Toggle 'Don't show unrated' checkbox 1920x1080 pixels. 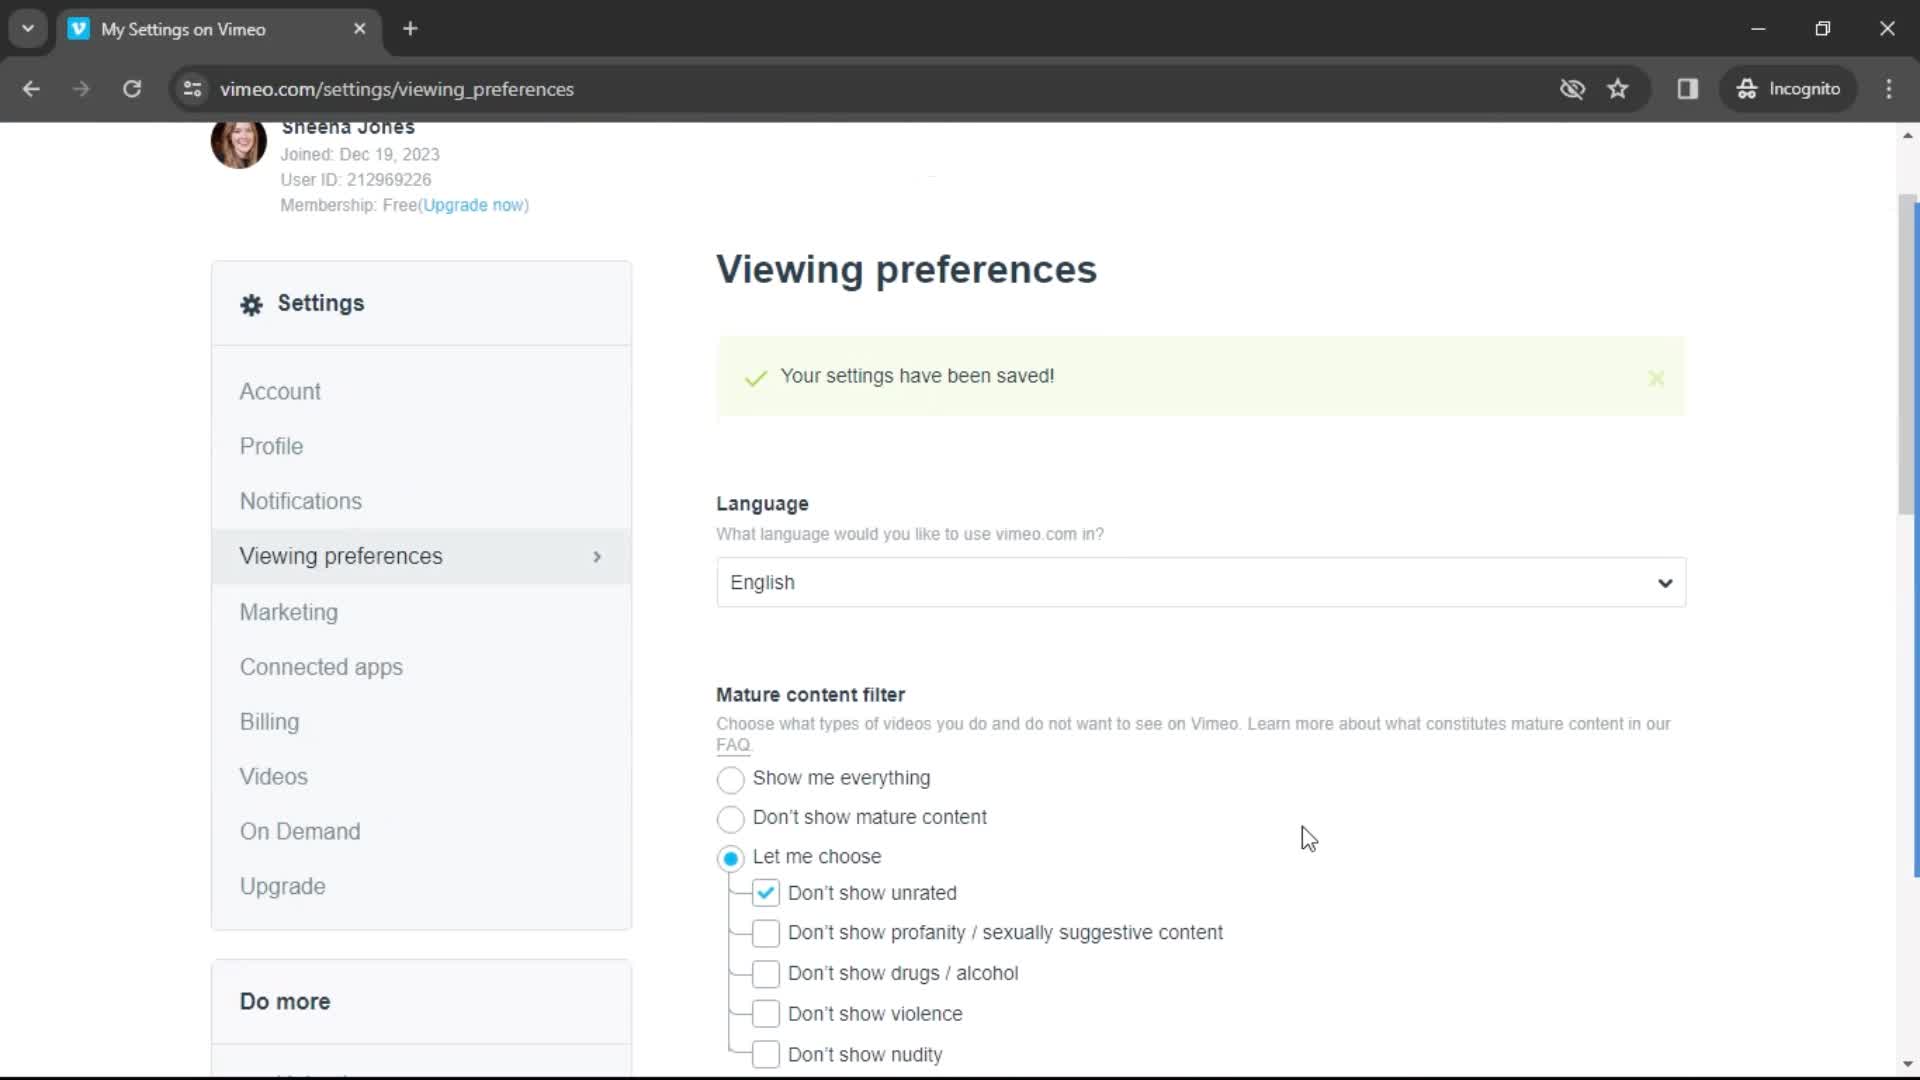coord(767,893)
